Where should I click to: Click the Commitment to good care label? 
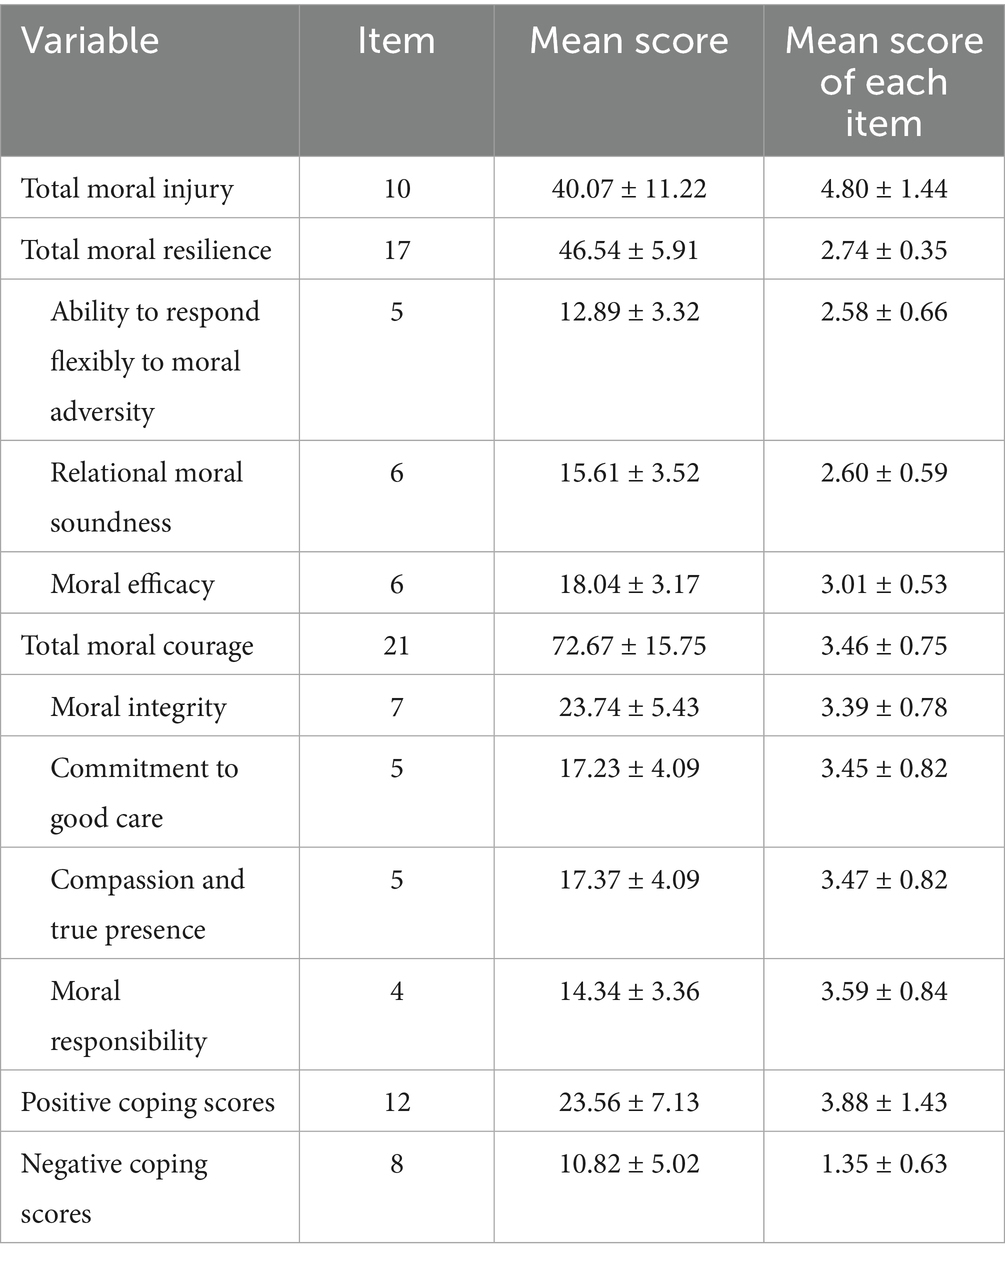click(144, 793)
